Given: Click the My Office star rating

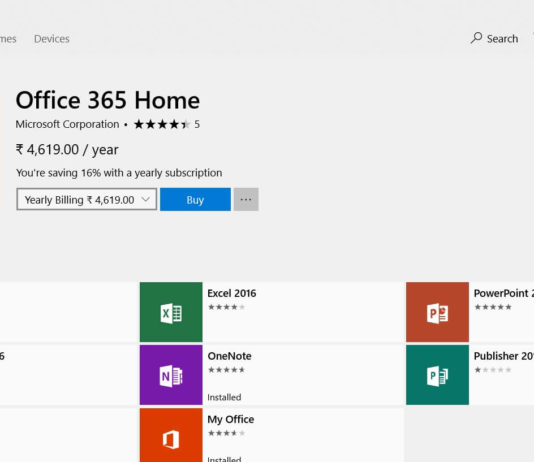Looking at the screenshot, I should 226,433.
